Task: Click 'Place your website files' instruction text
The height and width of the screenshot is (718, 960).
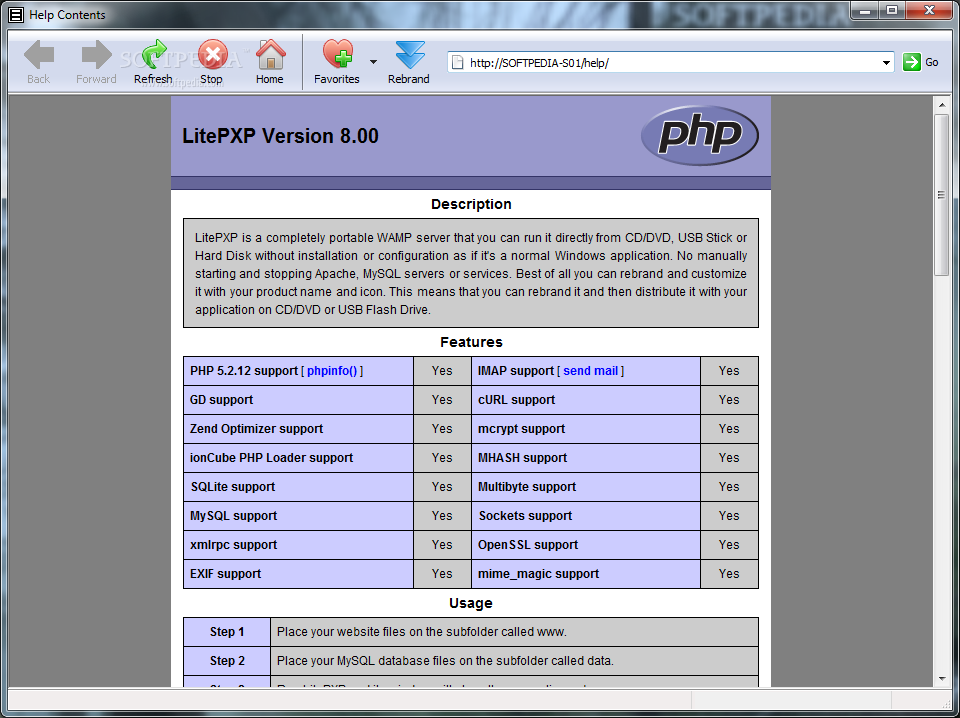Action: (422, 632)
